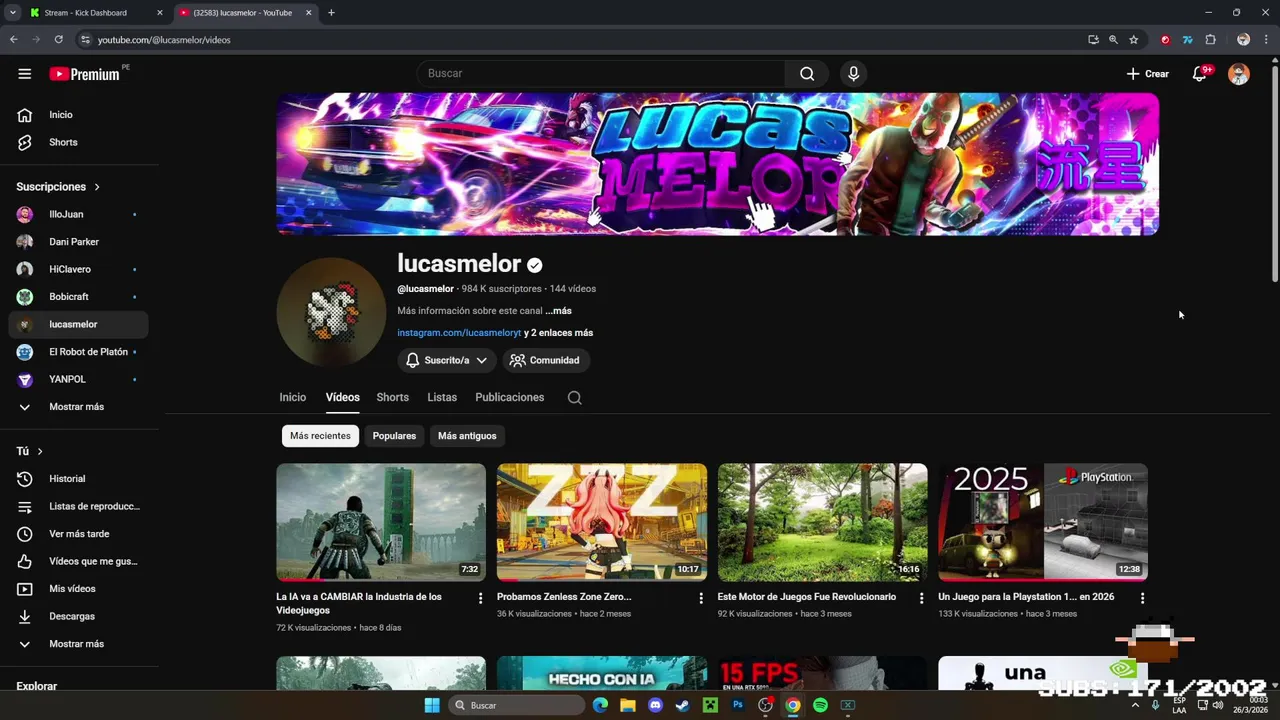This screenshot has height=720, width=1280.
Task: Open options for Playstation 1 video
Action: coord(1142,598)
